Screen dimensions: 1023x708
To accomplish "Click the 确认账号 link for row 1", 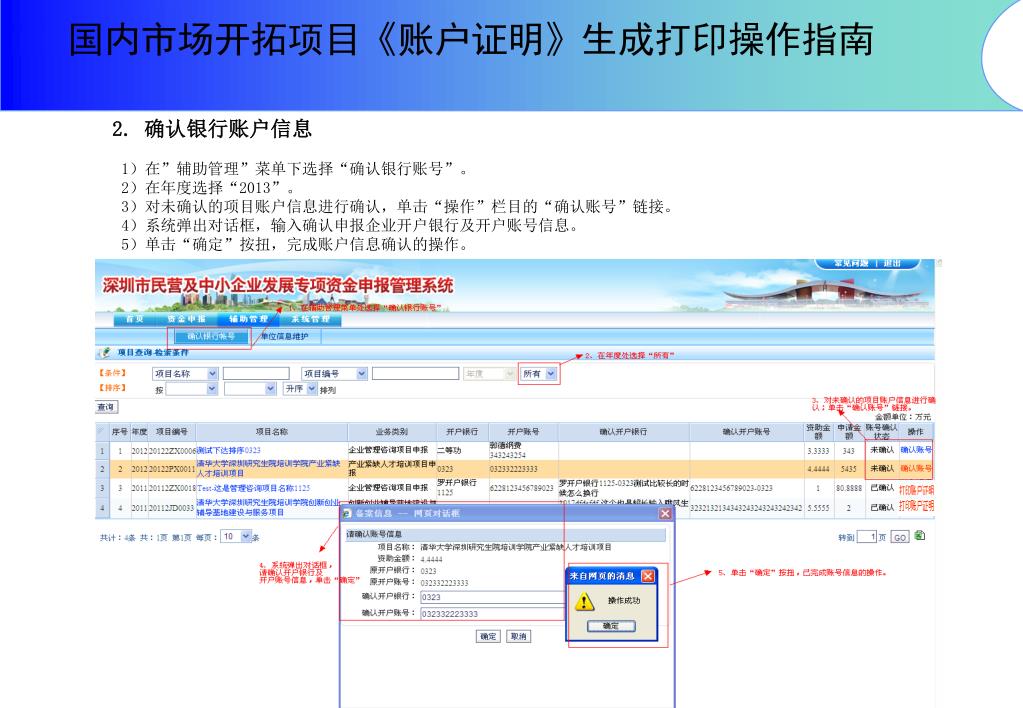I will [x=916, y=450].
